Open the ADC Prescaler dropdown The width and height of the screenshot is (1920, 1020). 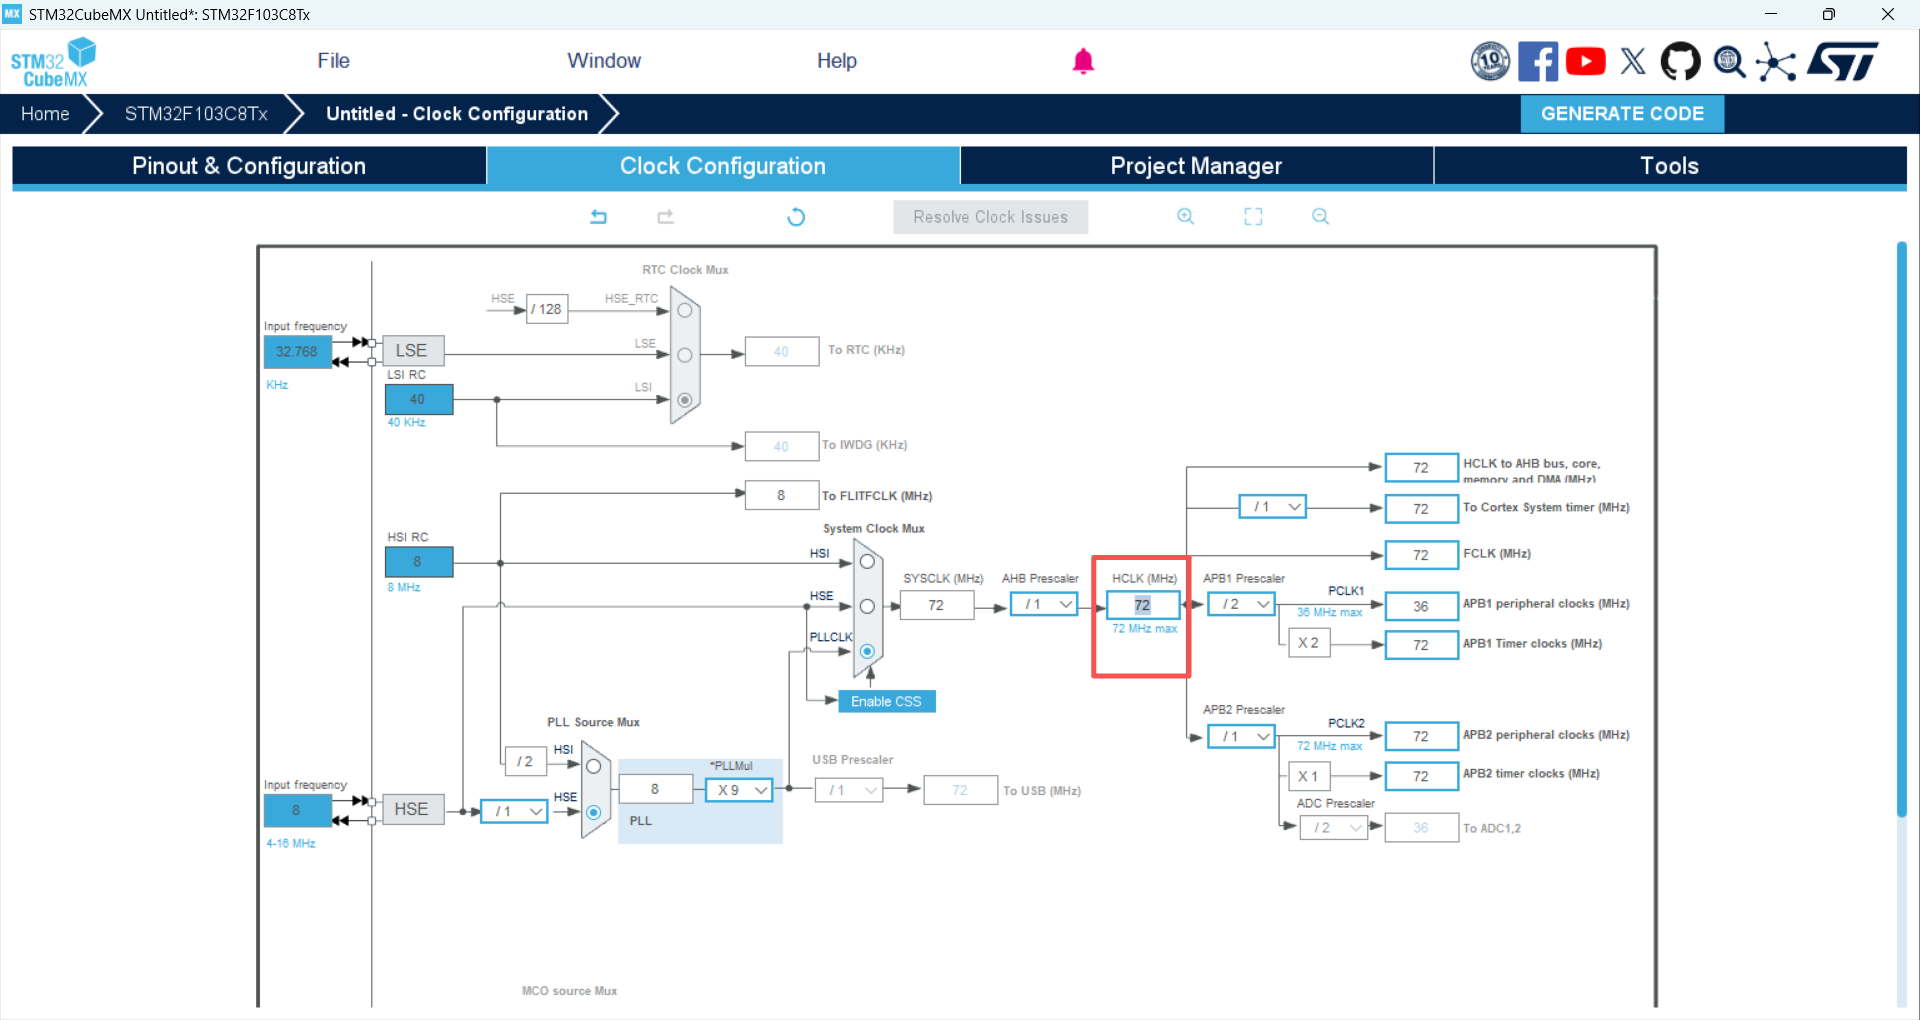pyautogui.click(x=1333, y=827)
